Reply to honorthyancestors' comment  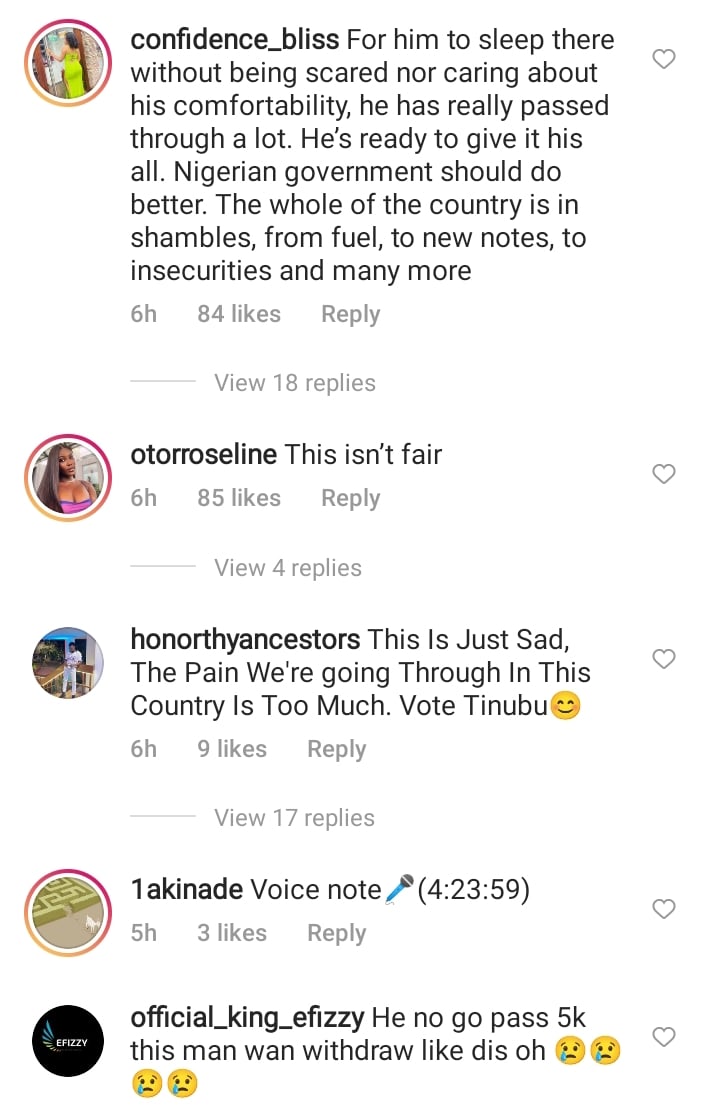[x=336, y=749]
